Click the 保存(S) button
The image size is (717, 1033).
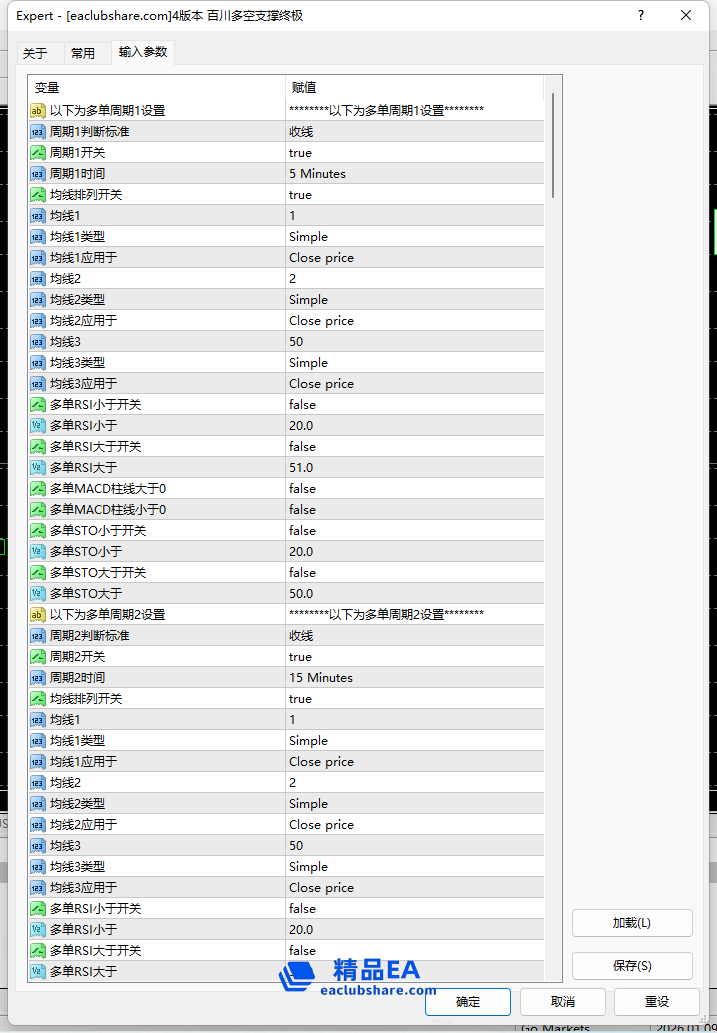[632, 966]
